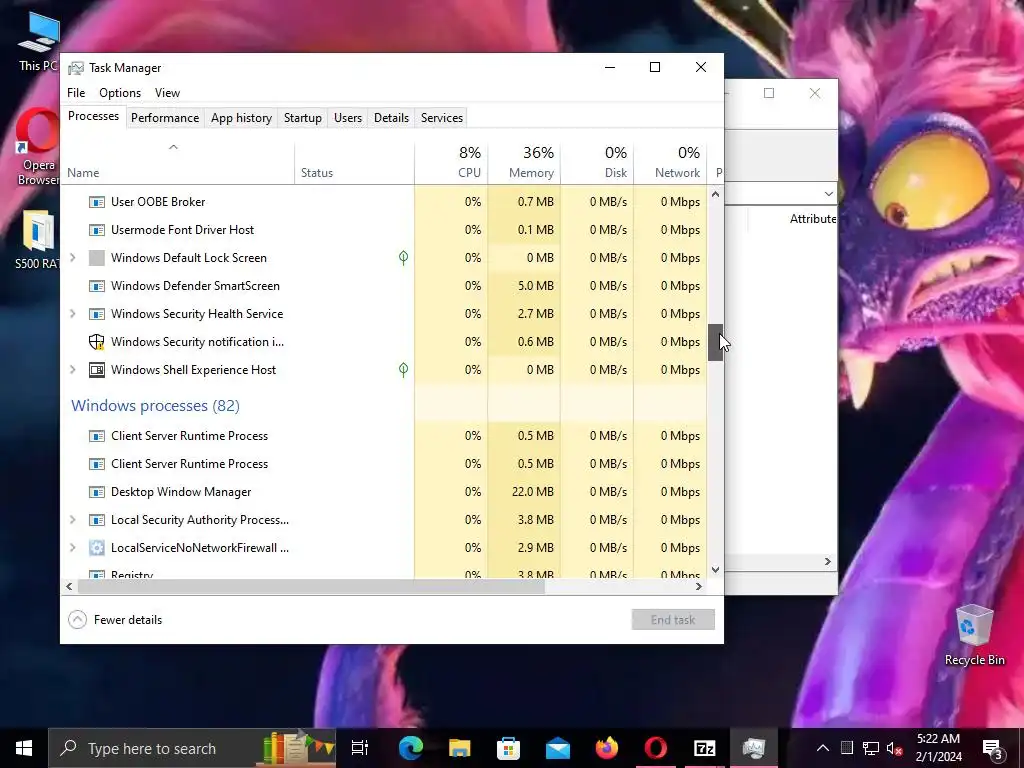Open the Mail app from the taskbar
Image resolution: width=1024 pixels, height=768 pixels.
558,748
